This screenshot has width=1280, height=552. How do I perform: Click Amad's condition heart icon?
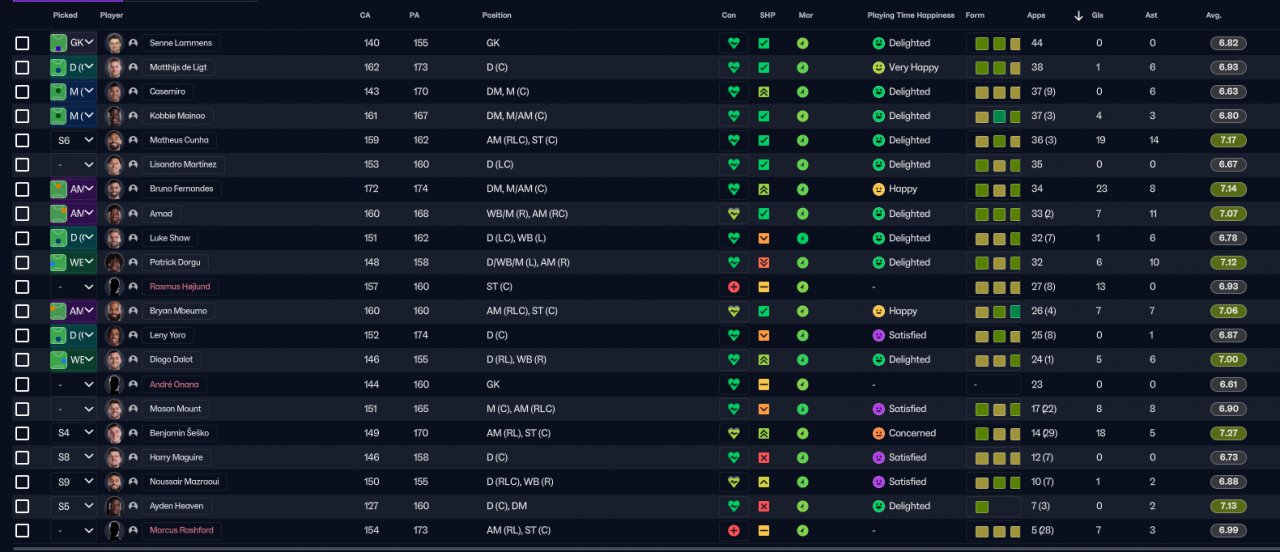pos(733,213)
